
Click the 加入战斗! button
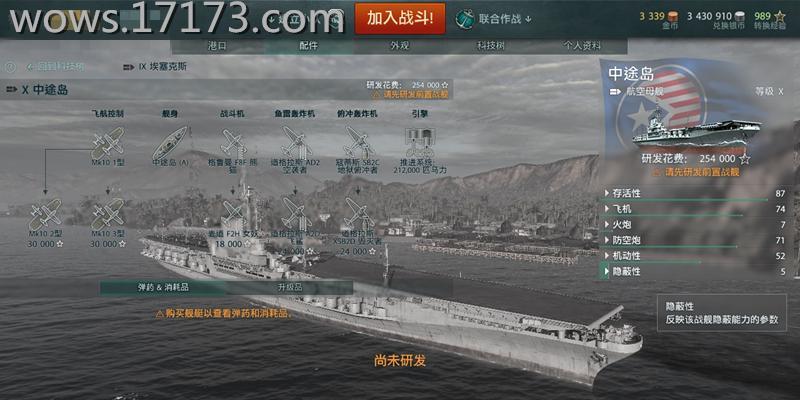pos(400,19)
